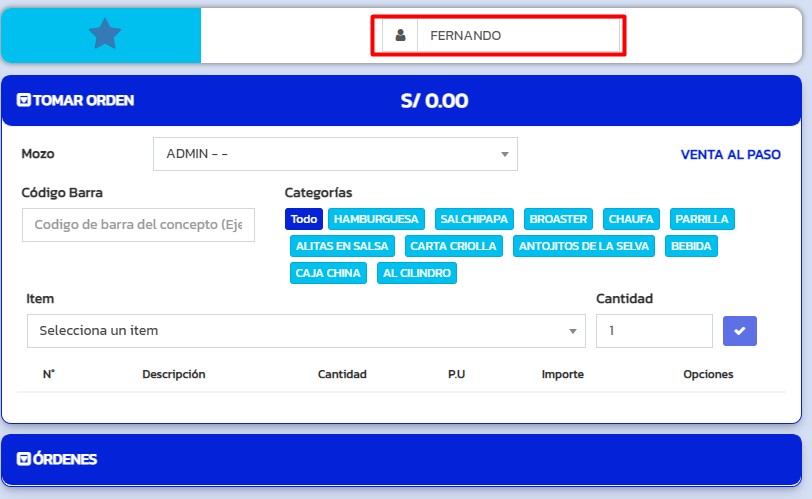Click the ÓRDENES panel icon
812x499 pixels.
tap(24, 459)
